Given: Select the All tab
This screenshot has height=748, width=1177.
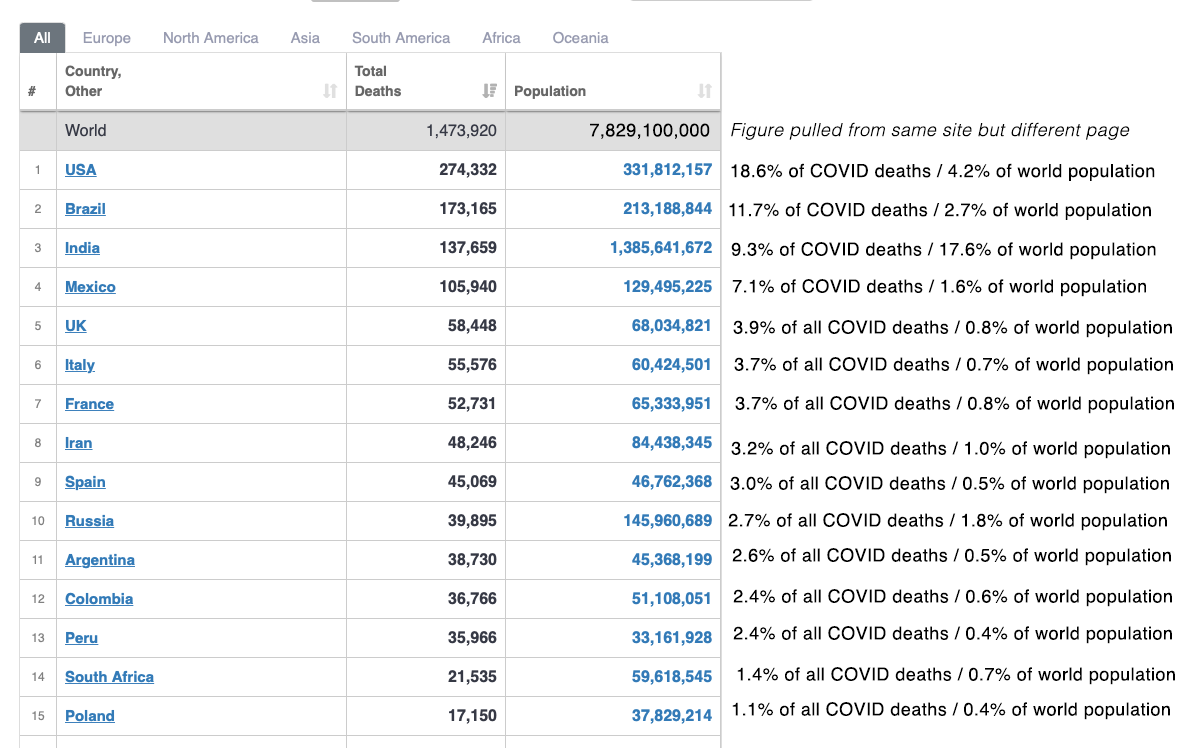Looking at the screenshot, I should point(42,38).
